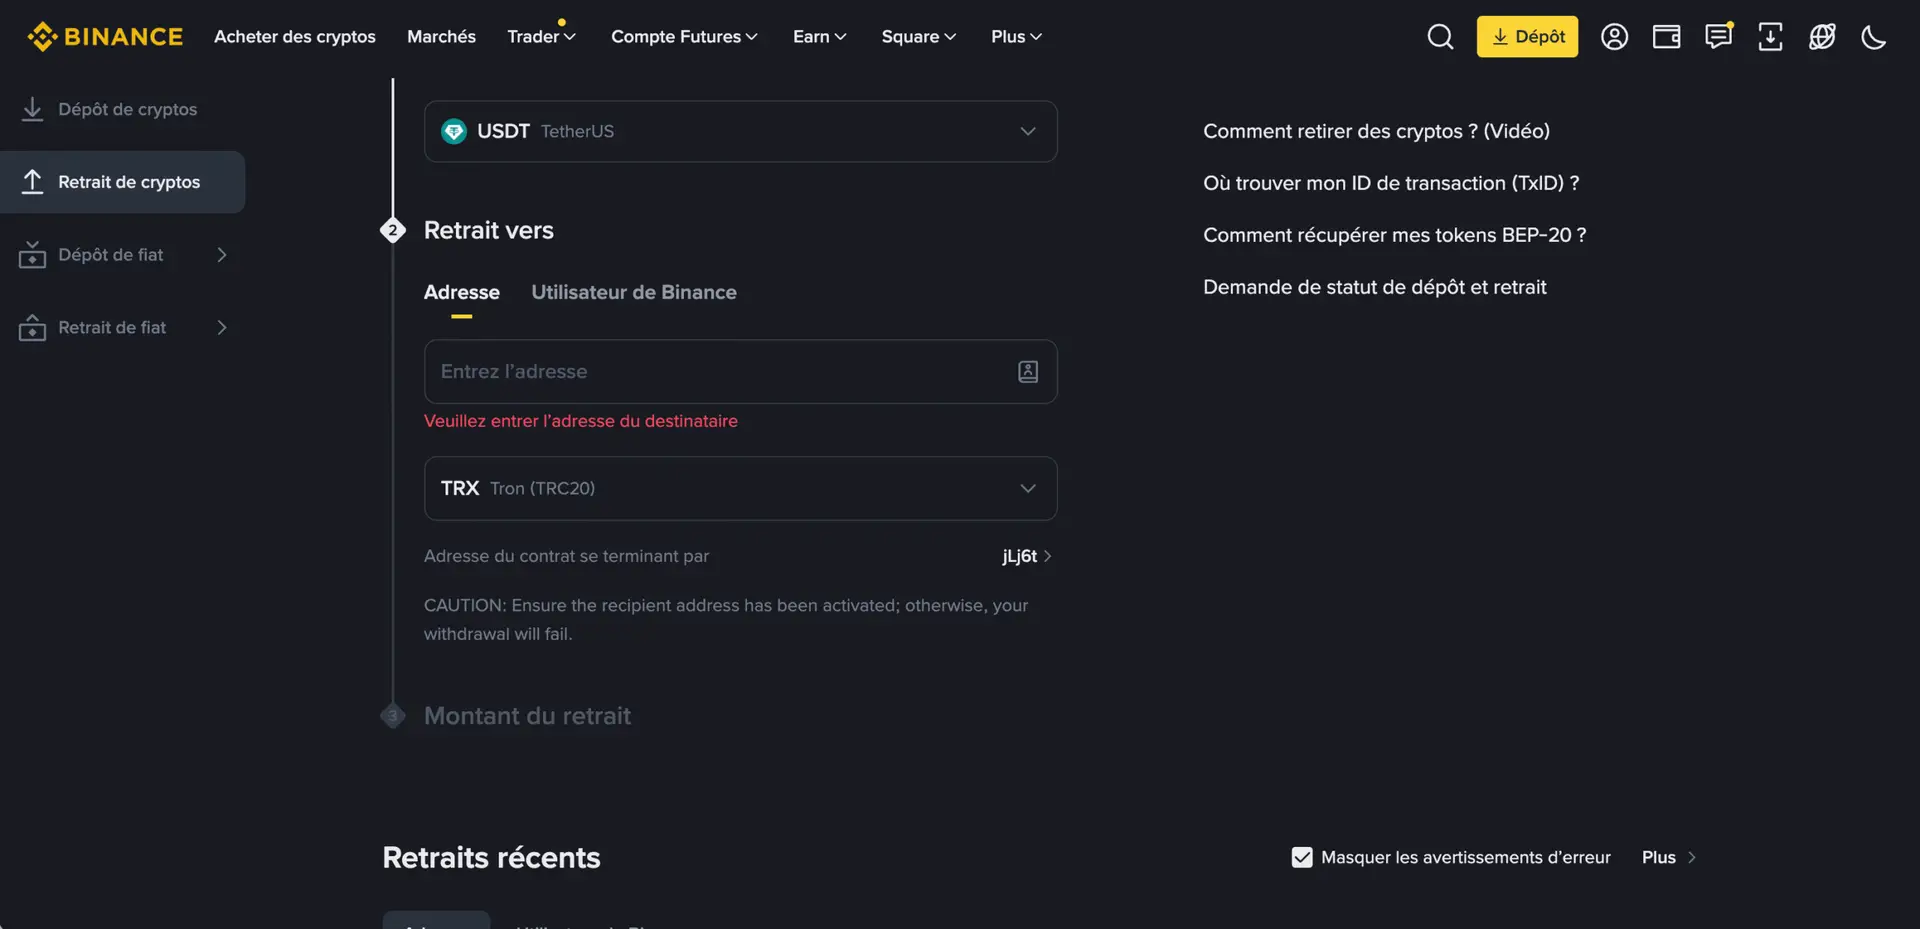Click the Entrez l'adresse input field
Viewport: 1920px width, 929px height.
click(720, 372)
